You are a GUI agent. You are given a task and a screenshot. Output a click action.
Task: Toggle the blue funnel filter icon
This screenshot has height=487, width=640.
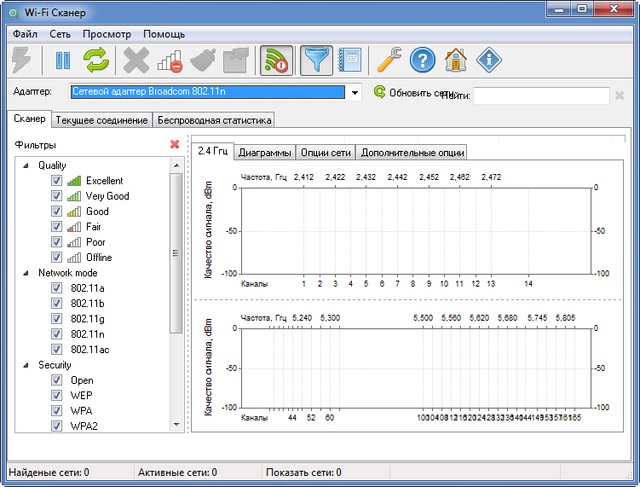(316, 61)
